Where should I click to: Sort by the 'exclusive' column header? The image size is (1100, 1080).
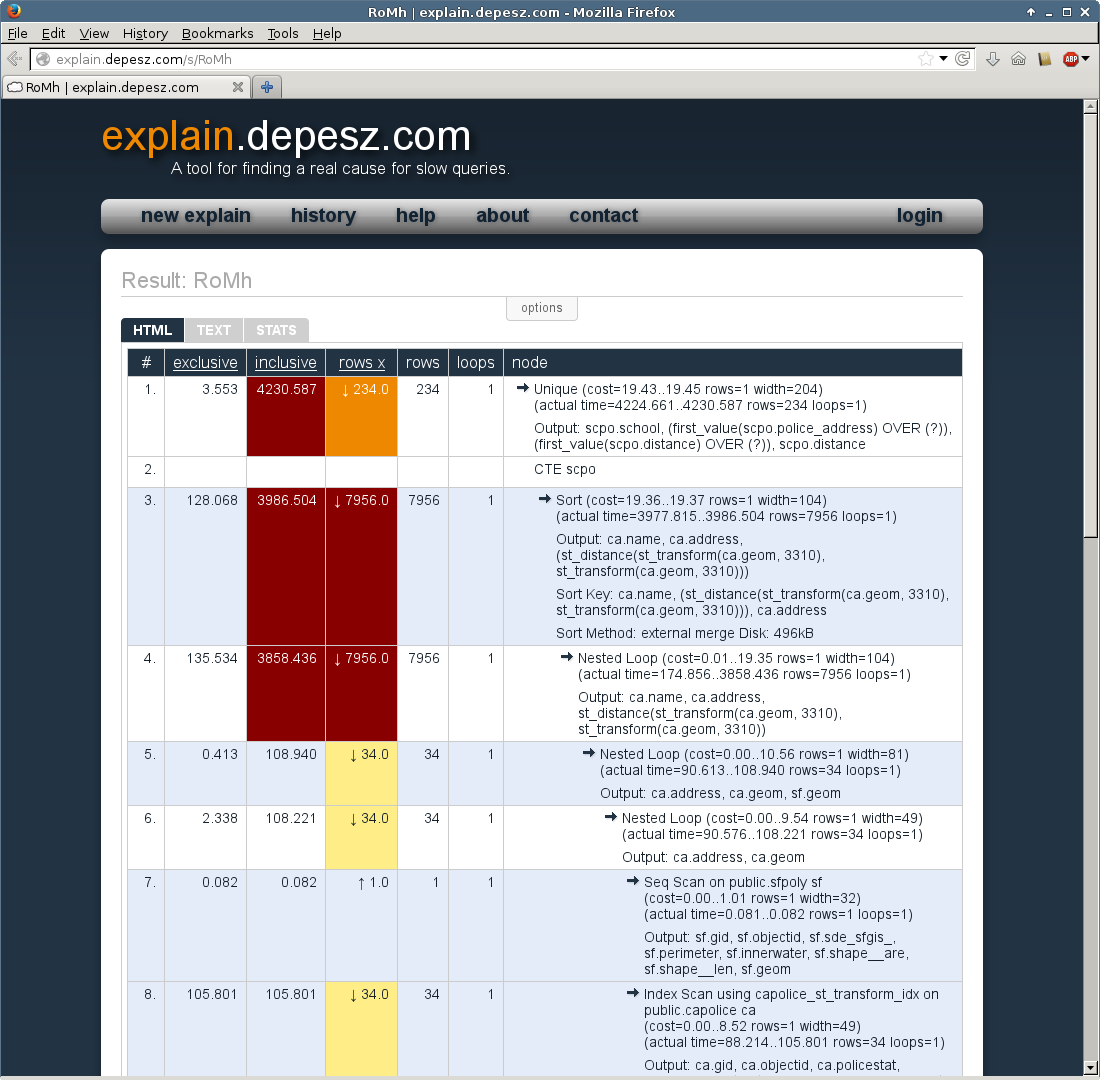pyautogui.click(x=205, y=363)
